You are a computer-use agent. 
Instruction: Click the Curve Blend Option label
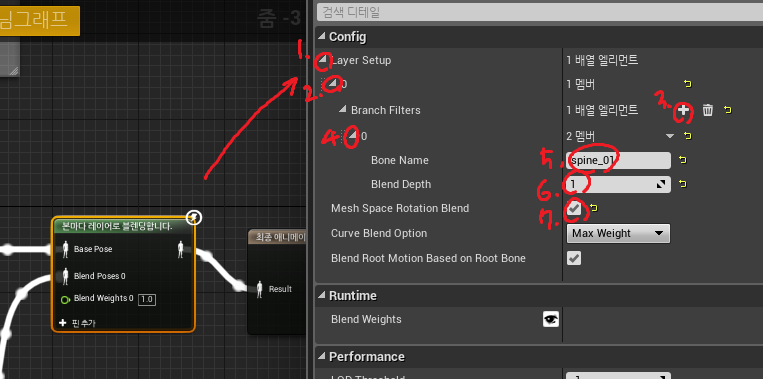tap(379, 234)
